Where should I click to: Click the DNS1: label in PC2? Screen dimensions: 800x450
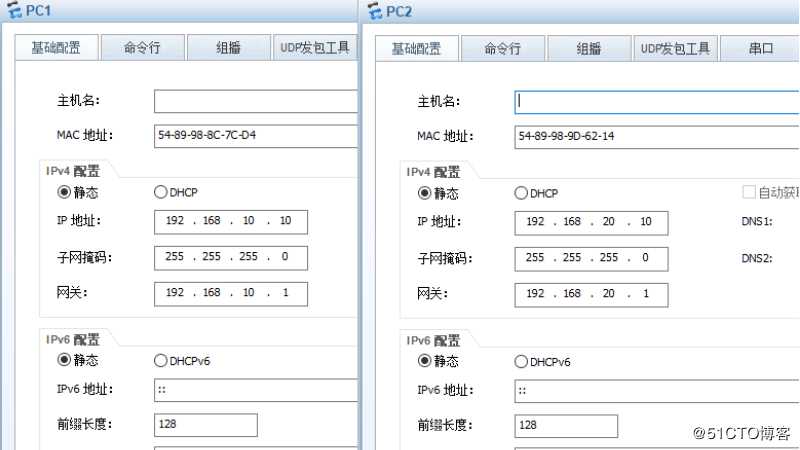(757, 221)
